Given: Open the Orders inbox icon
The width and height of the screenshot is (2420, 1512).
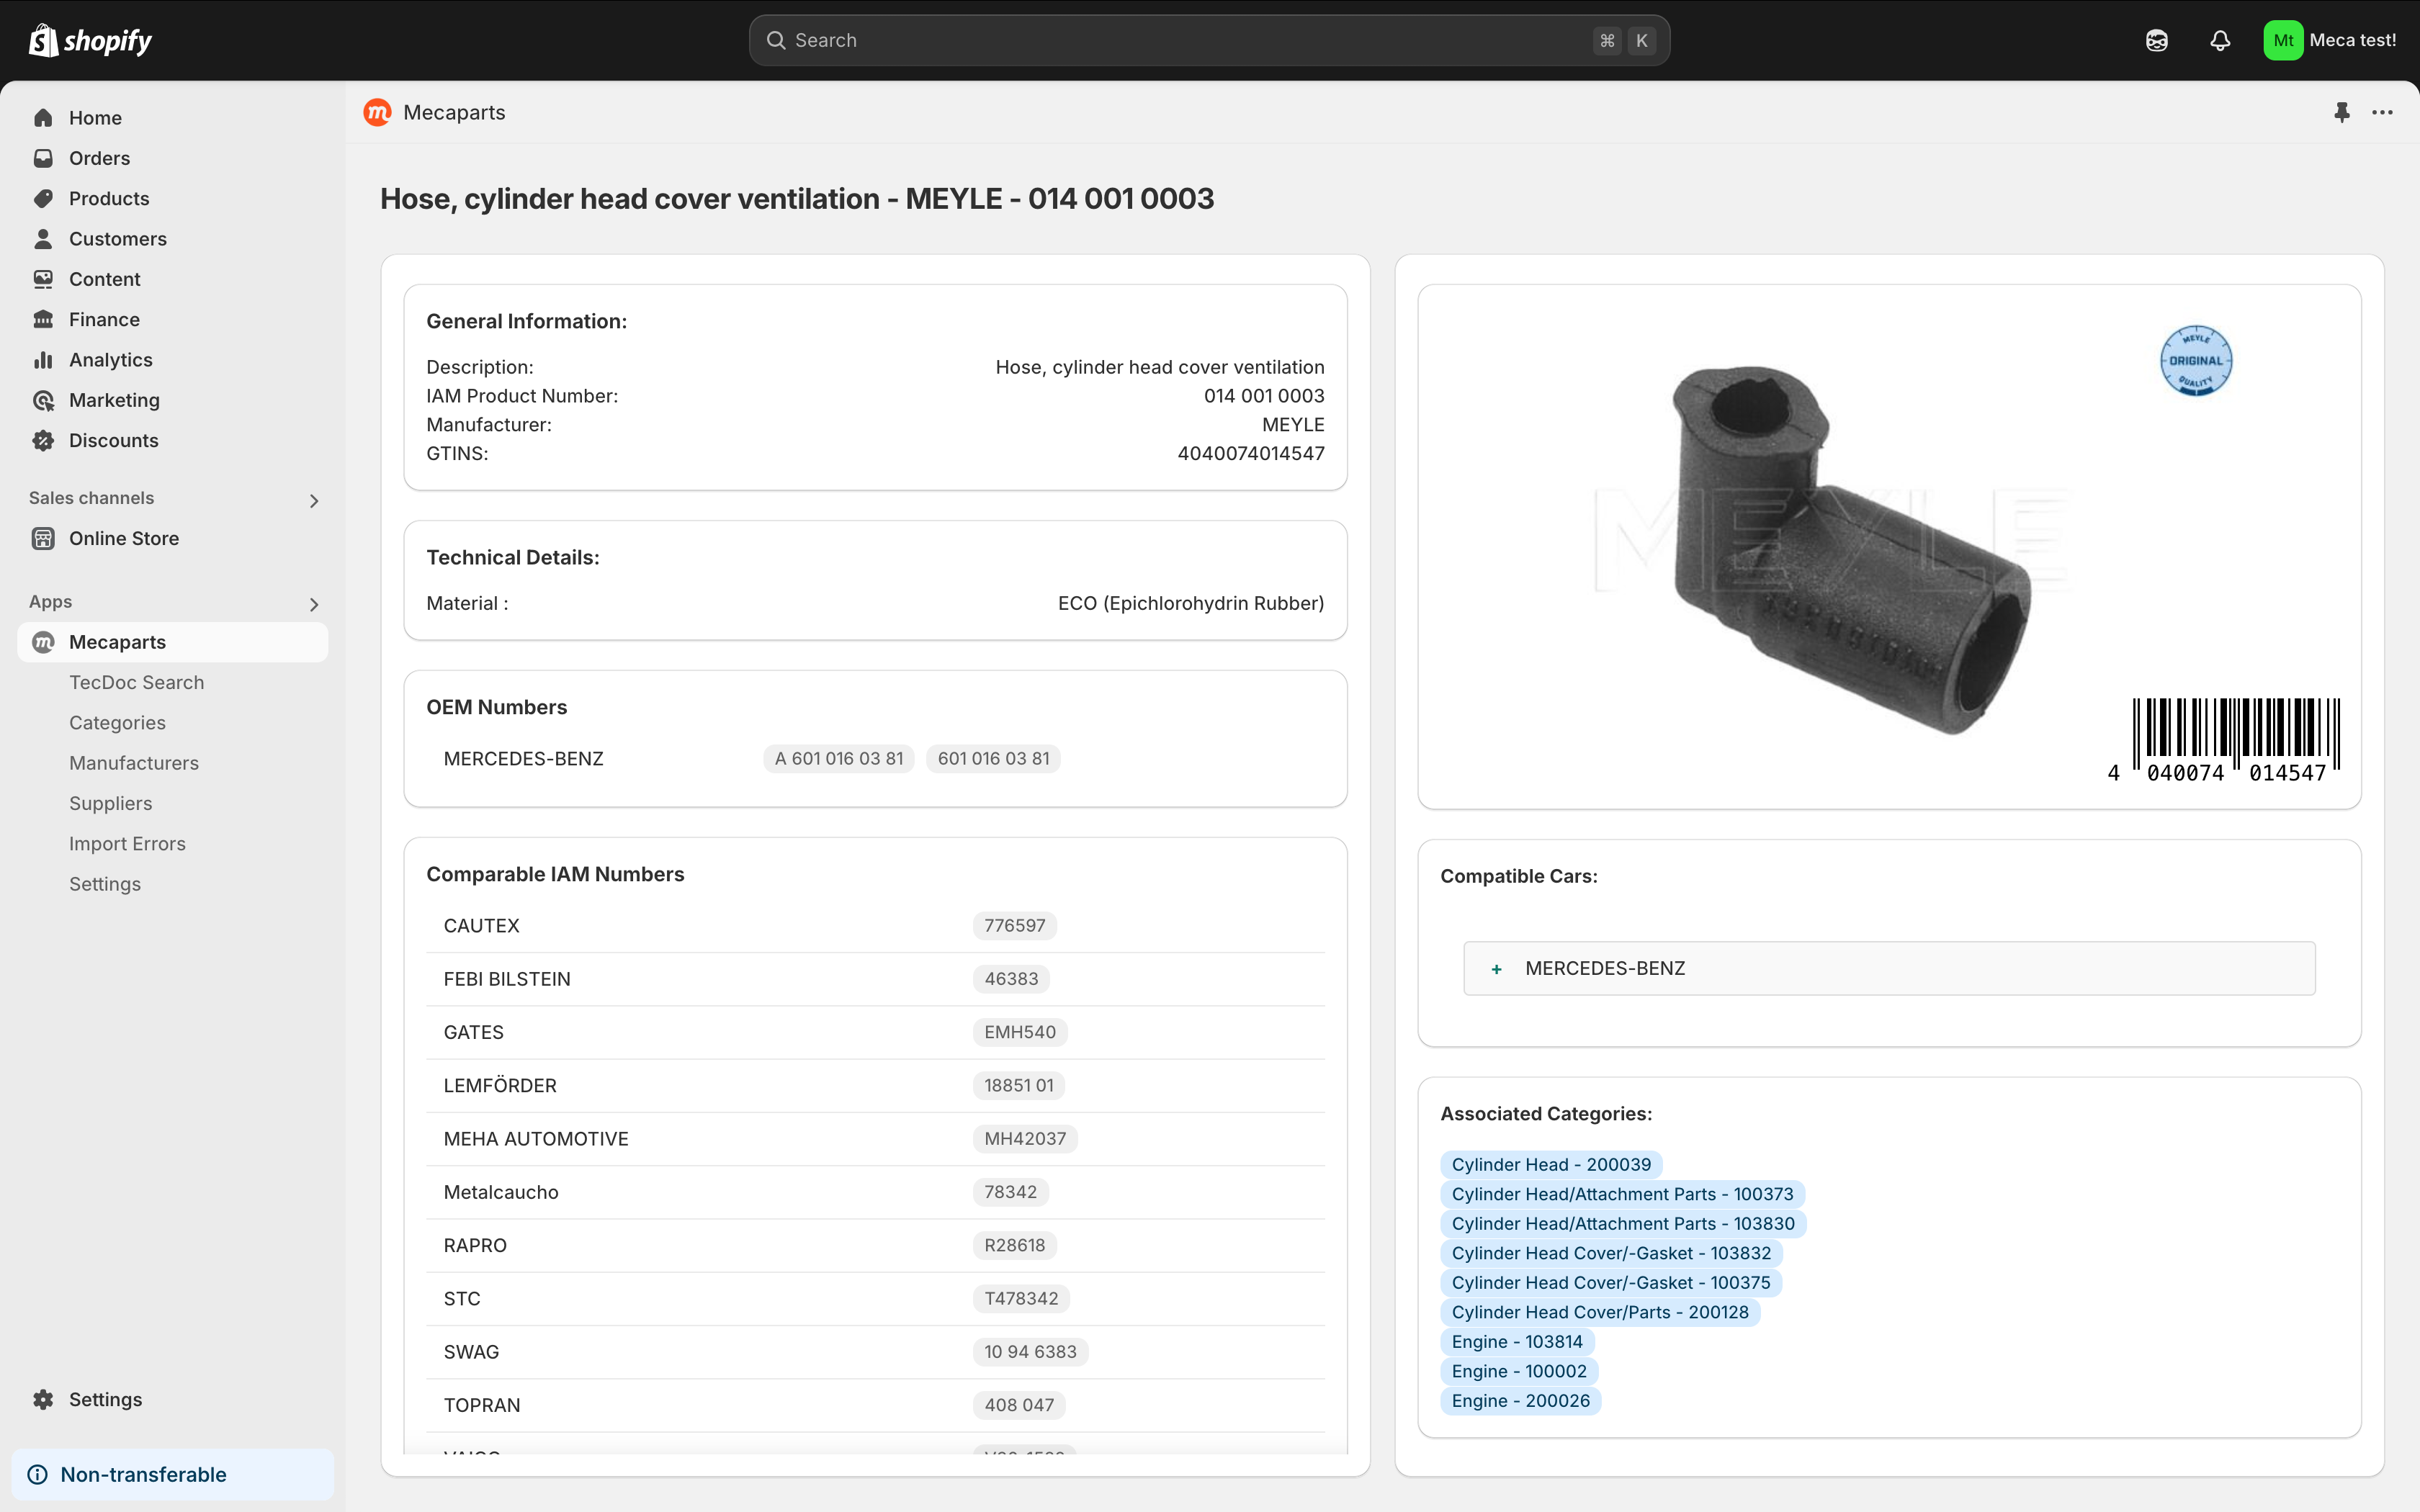Looking at the screenshot, I should pos(43,158).
